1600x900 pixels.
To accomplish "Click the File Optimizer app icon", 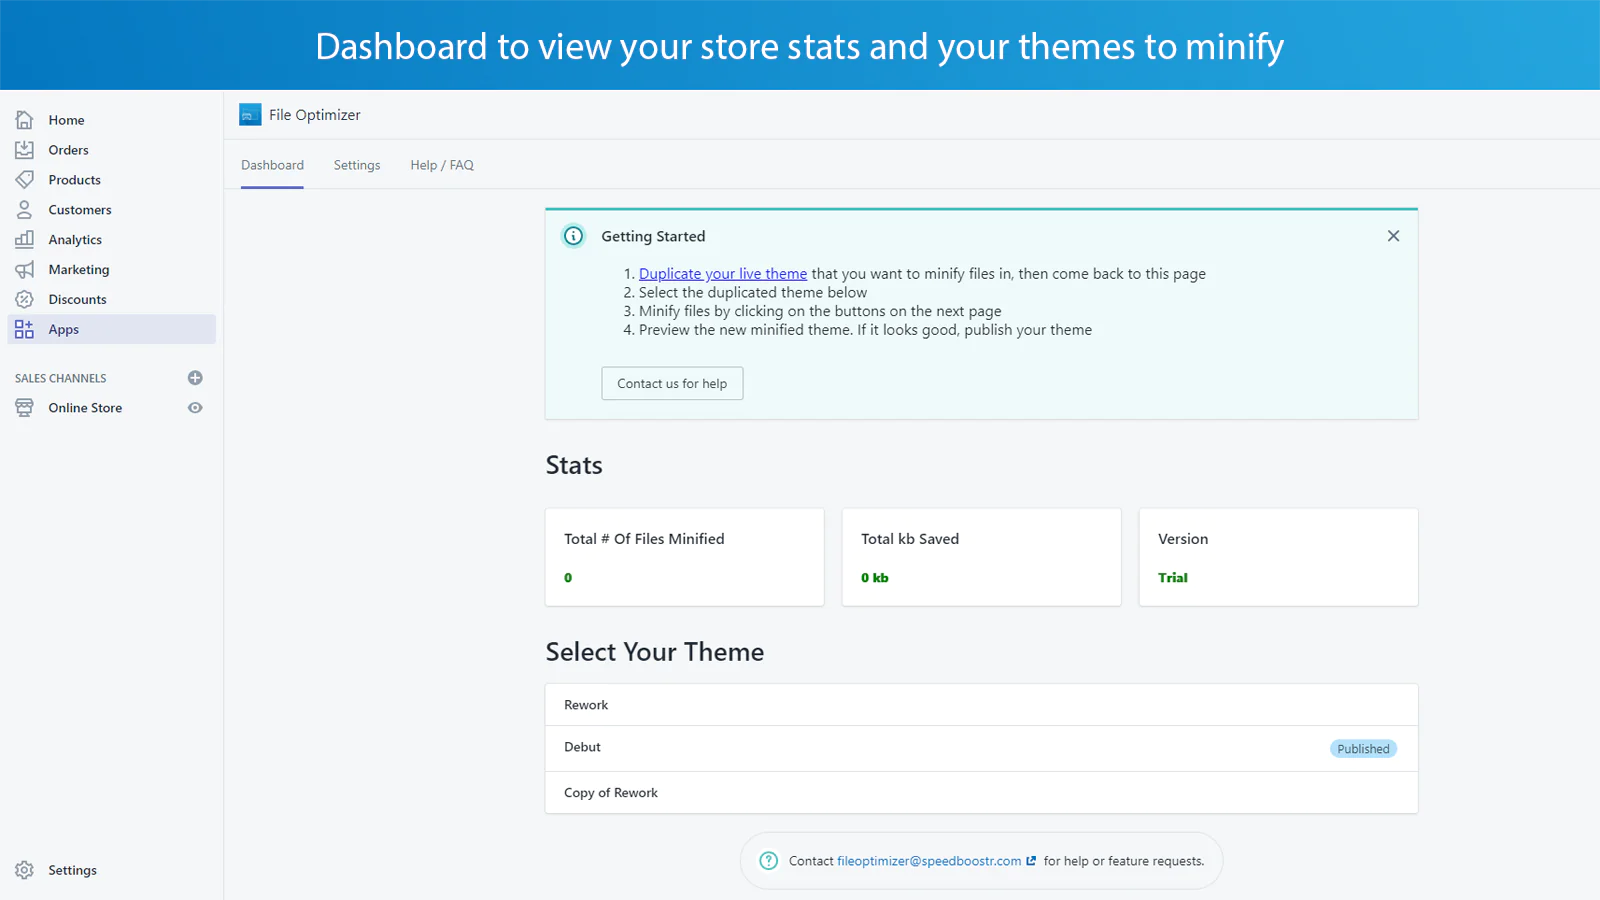I will pyautogui.click(x=249, y=114).
